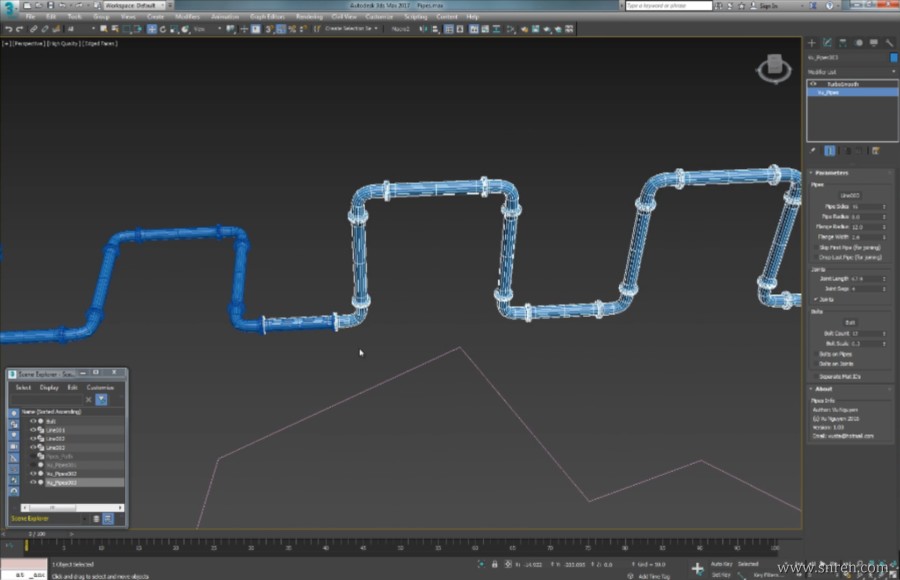Toggle the 3D Snaps button
This screenshot has height=580, width=900.
click(269, 29)
